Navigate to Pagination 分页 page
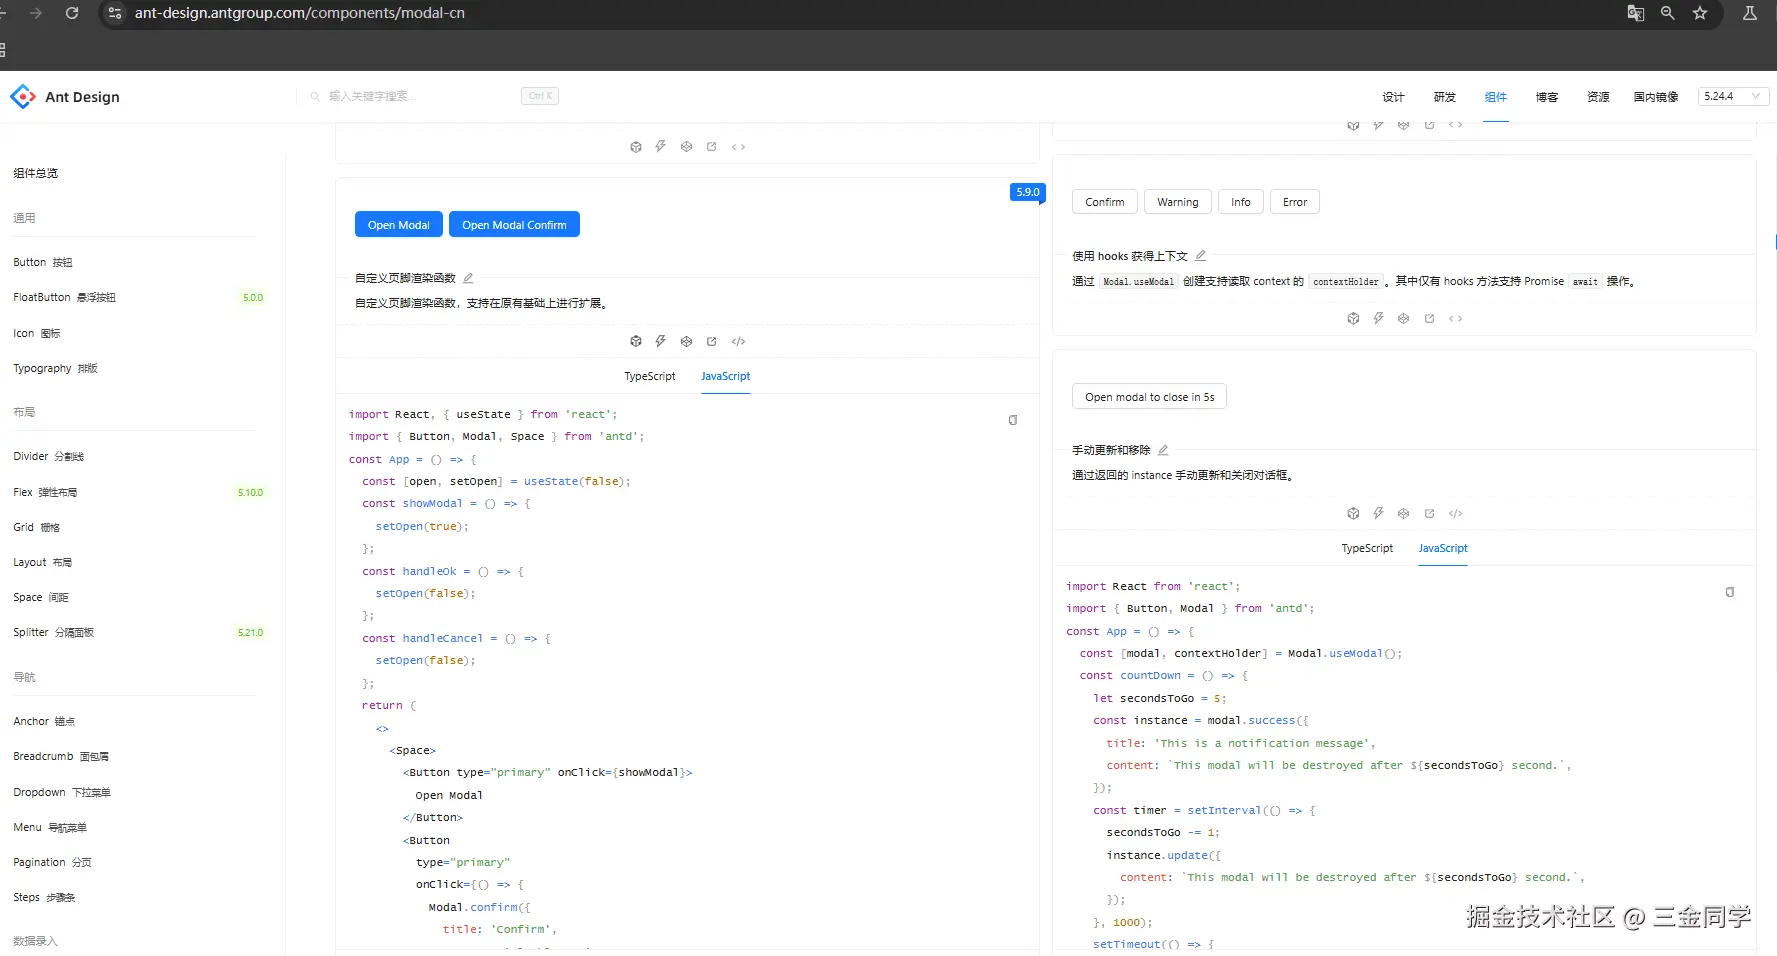 pos(53,862)
